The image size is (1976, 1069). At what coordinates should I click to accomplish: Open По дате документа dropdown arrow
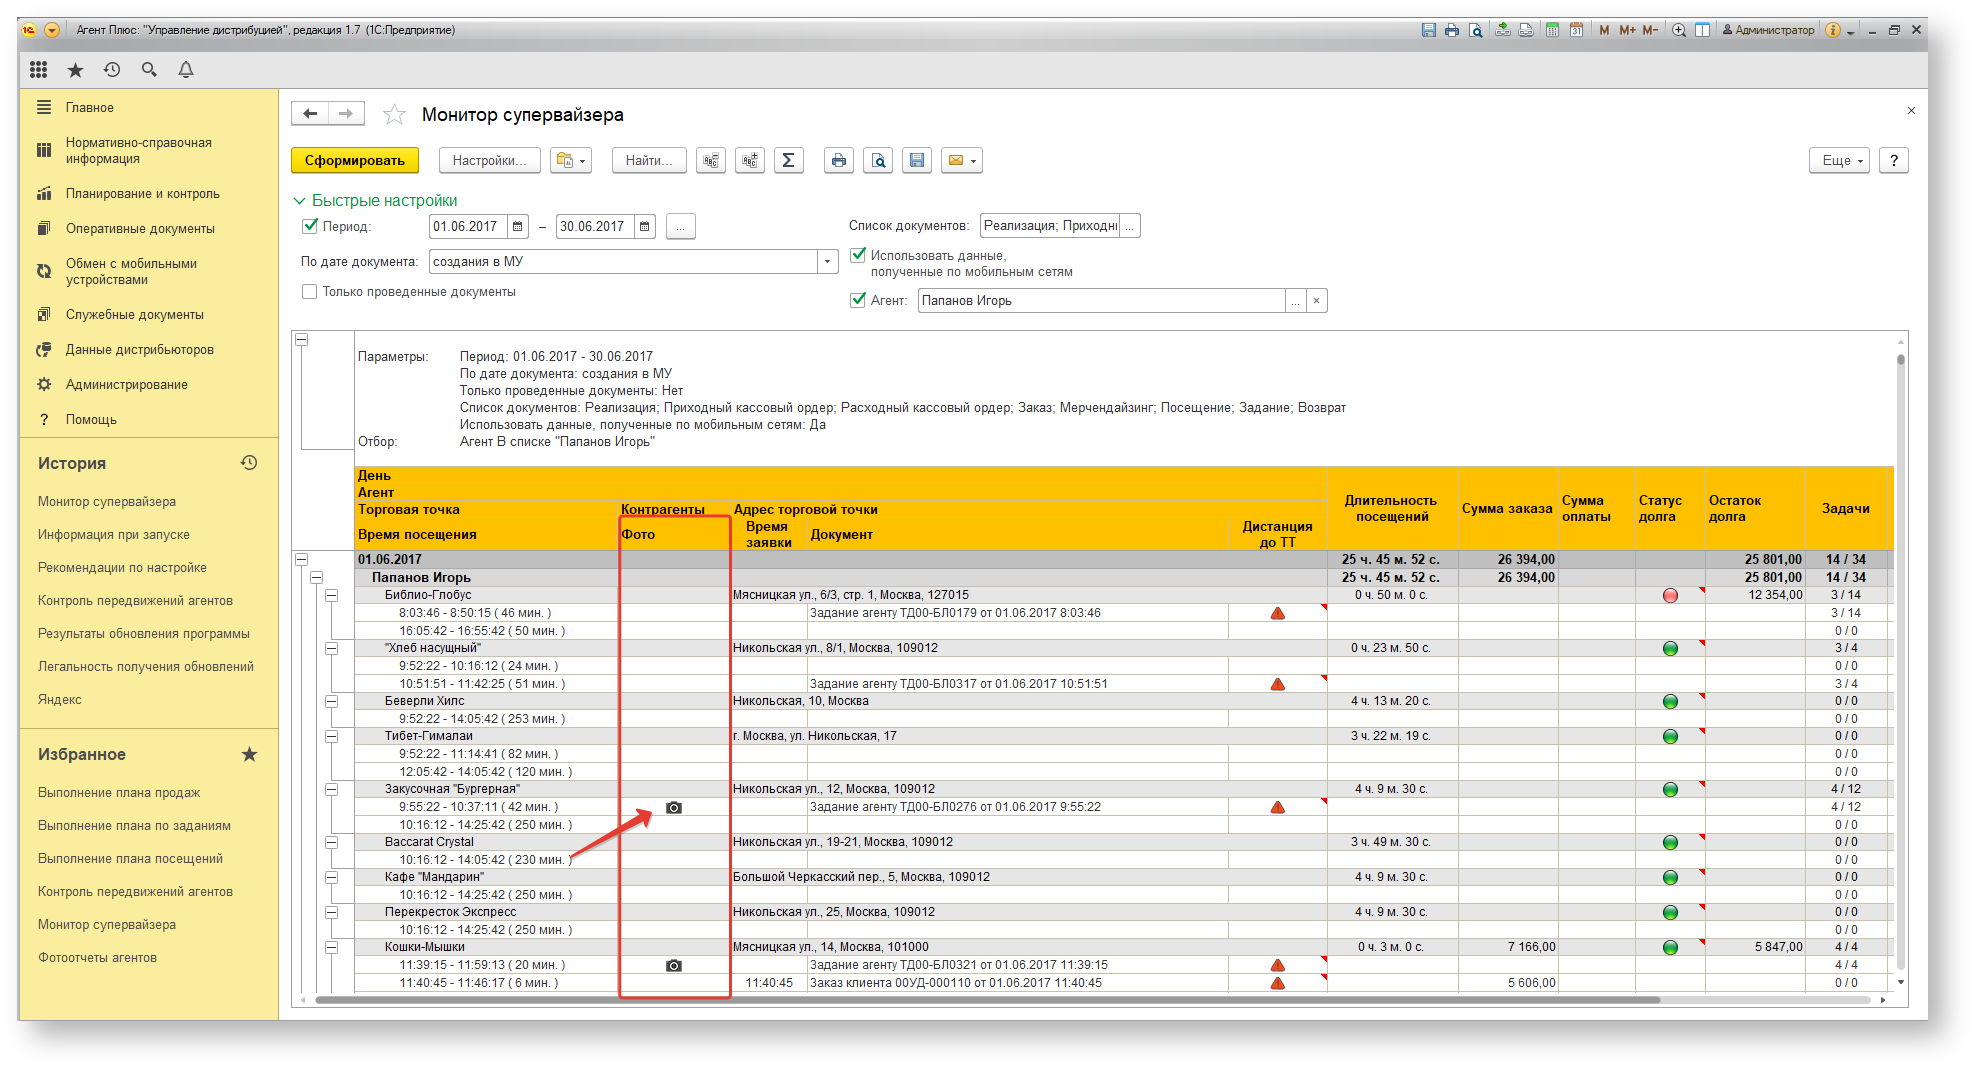[828, 261]
